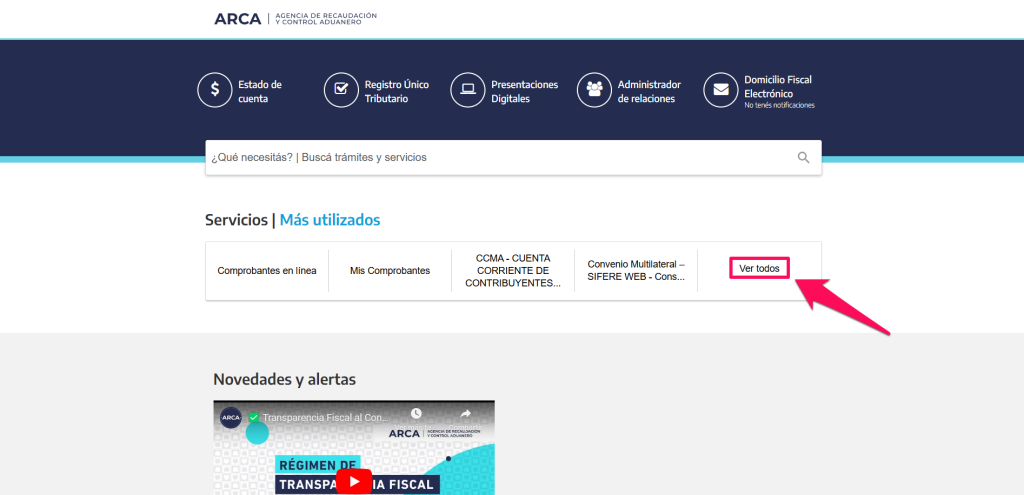Image resolution: width=1024 pixels, height=495 pixels.
Task: Click the Estado de cuenta label
Action: point(260,91)
